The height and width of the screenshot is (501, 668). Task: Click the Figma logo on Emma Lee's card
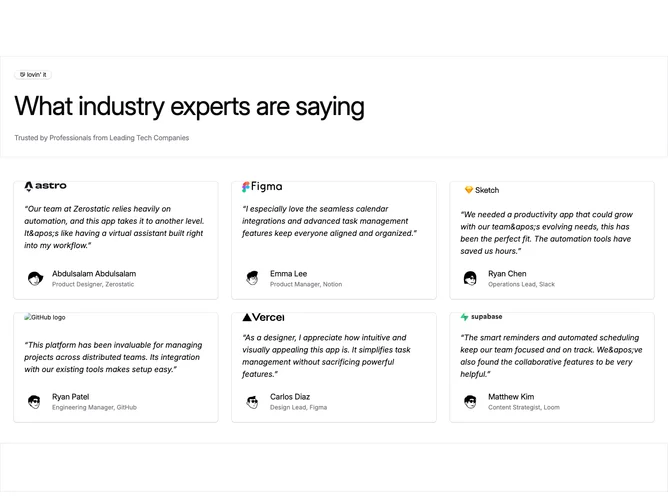[x=262, y=187]
